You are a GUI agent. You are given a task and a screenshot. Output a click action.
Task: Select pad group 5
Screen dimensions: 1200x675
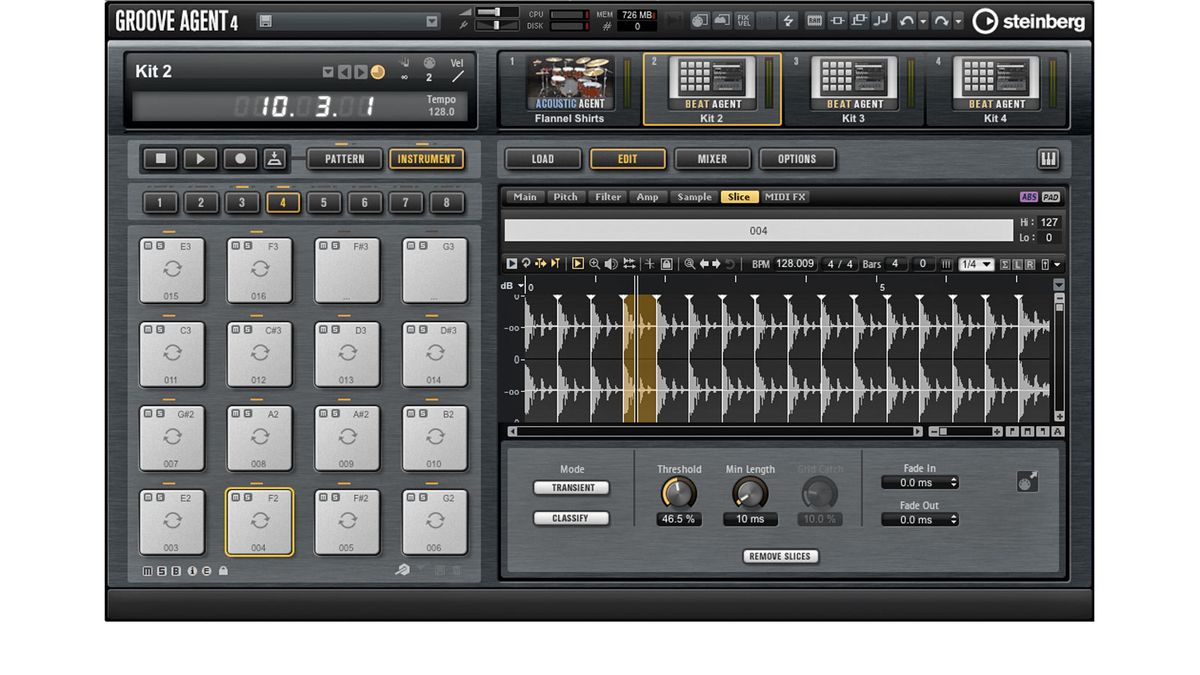click(324, 203)
